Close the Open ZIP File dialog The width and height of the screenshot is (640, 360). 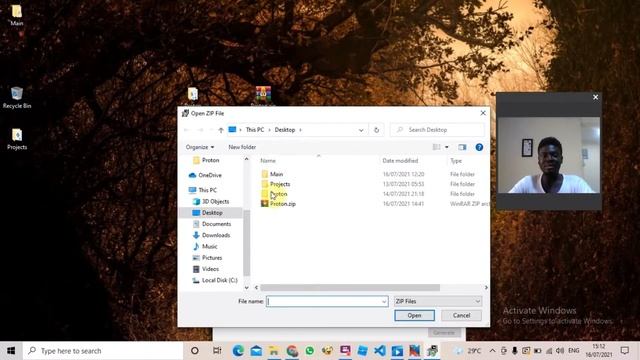click(483, 113)
